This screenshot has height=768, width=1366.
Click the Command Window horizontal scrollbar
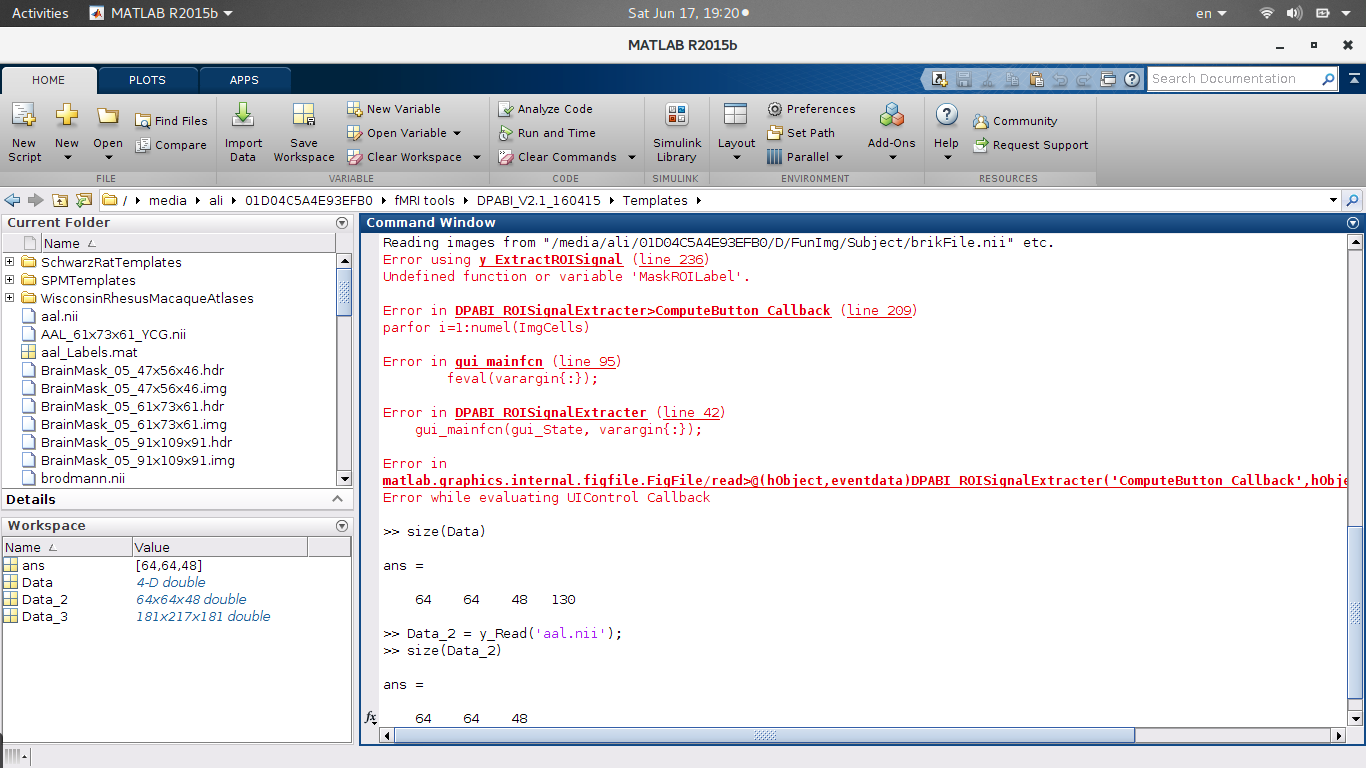coord(765,735)
